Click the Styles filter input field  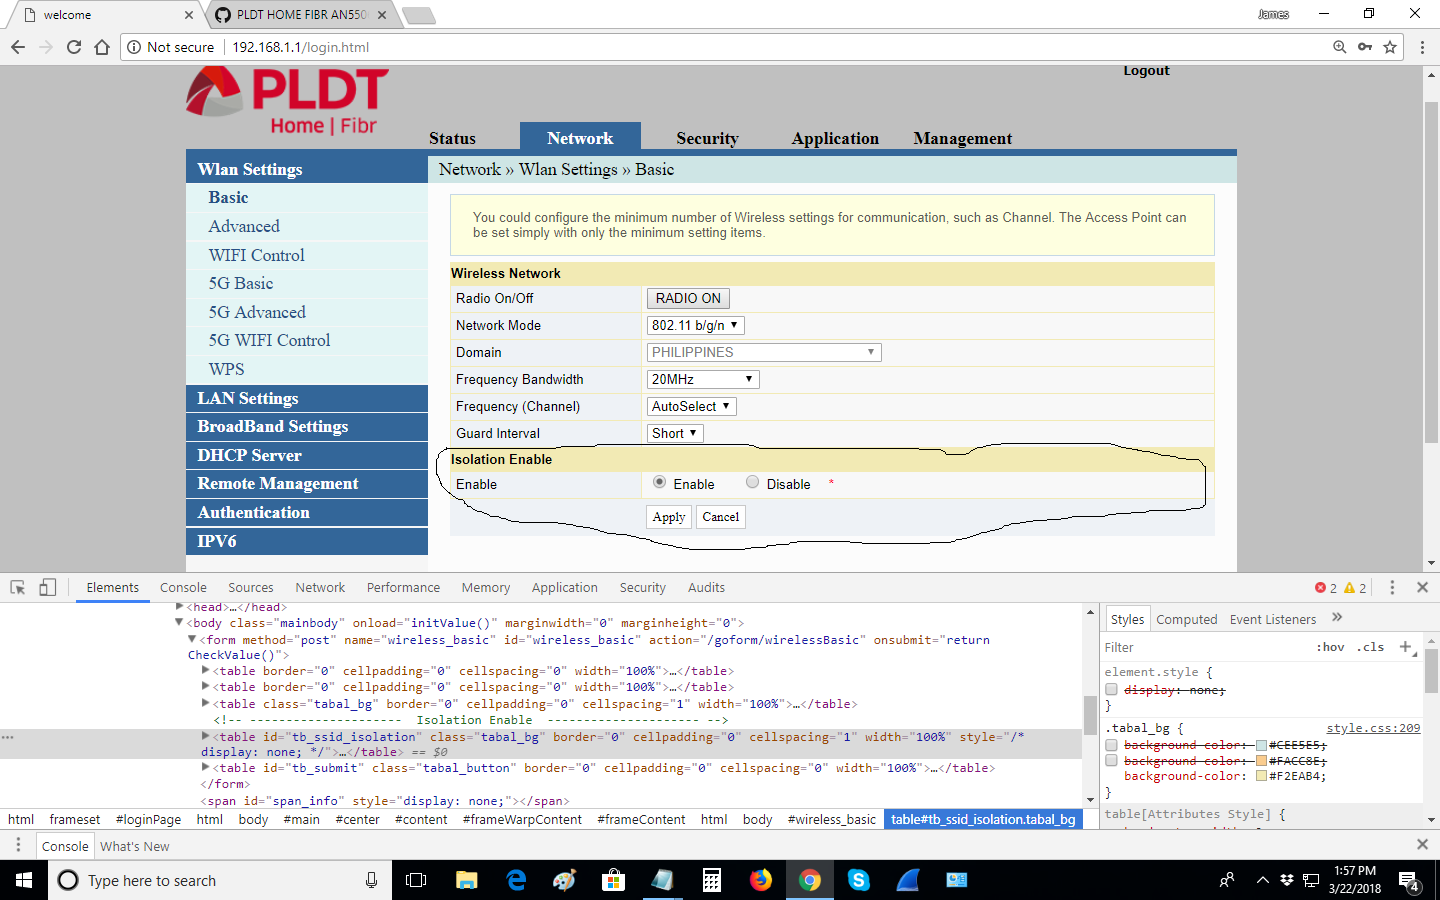(x=1200, y=647)
